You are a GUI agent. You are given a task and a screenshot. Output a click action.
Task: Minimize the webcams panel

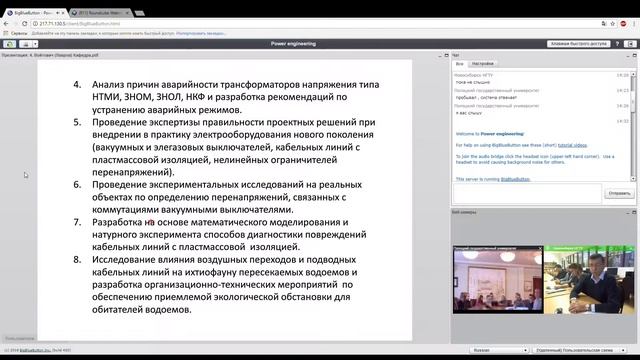click(x=628, y=212)
